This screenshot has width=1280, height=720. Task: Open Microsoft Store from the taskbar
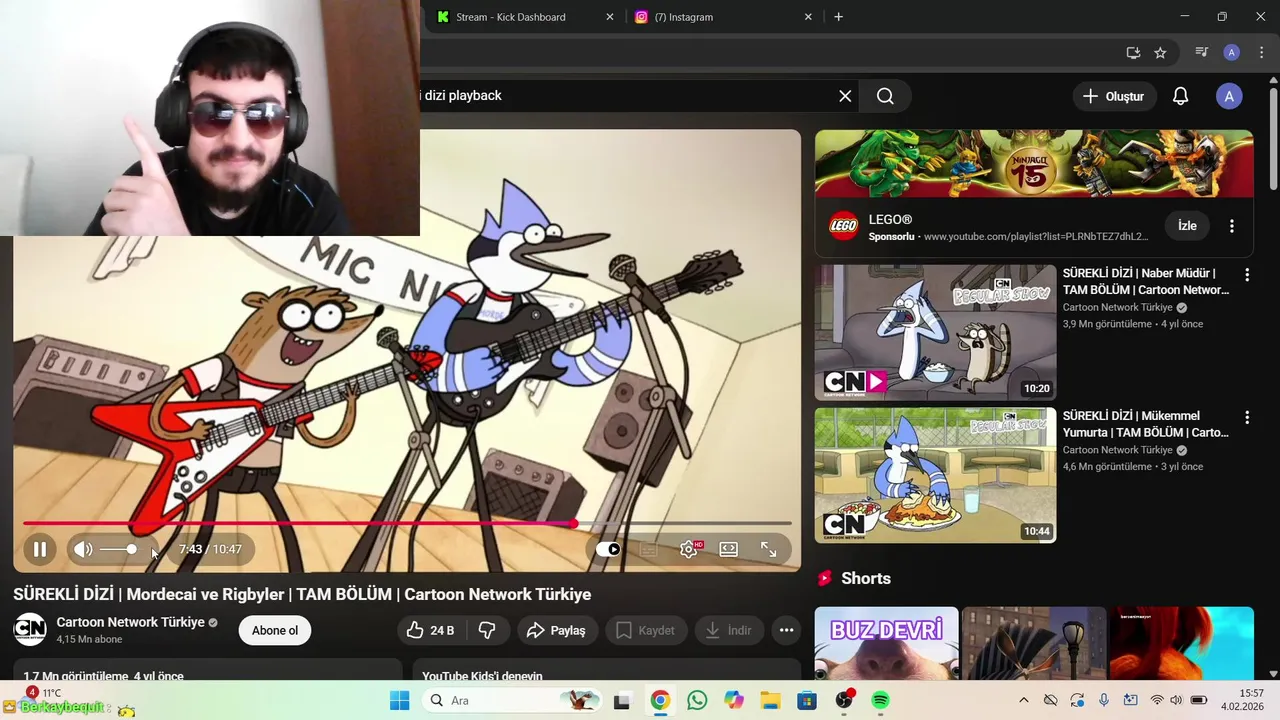pyautogui.click(x=807, y=700)
